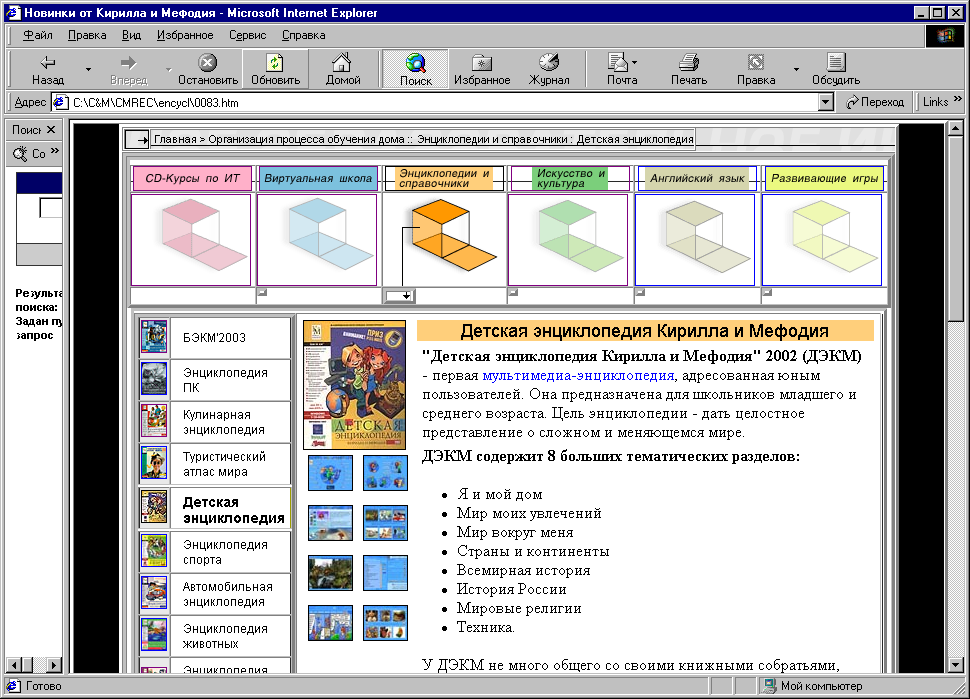Open dropdown under the orange cube
Image resolution: width=970 pixels, height=699 pixels.
(x=399, y=296)
